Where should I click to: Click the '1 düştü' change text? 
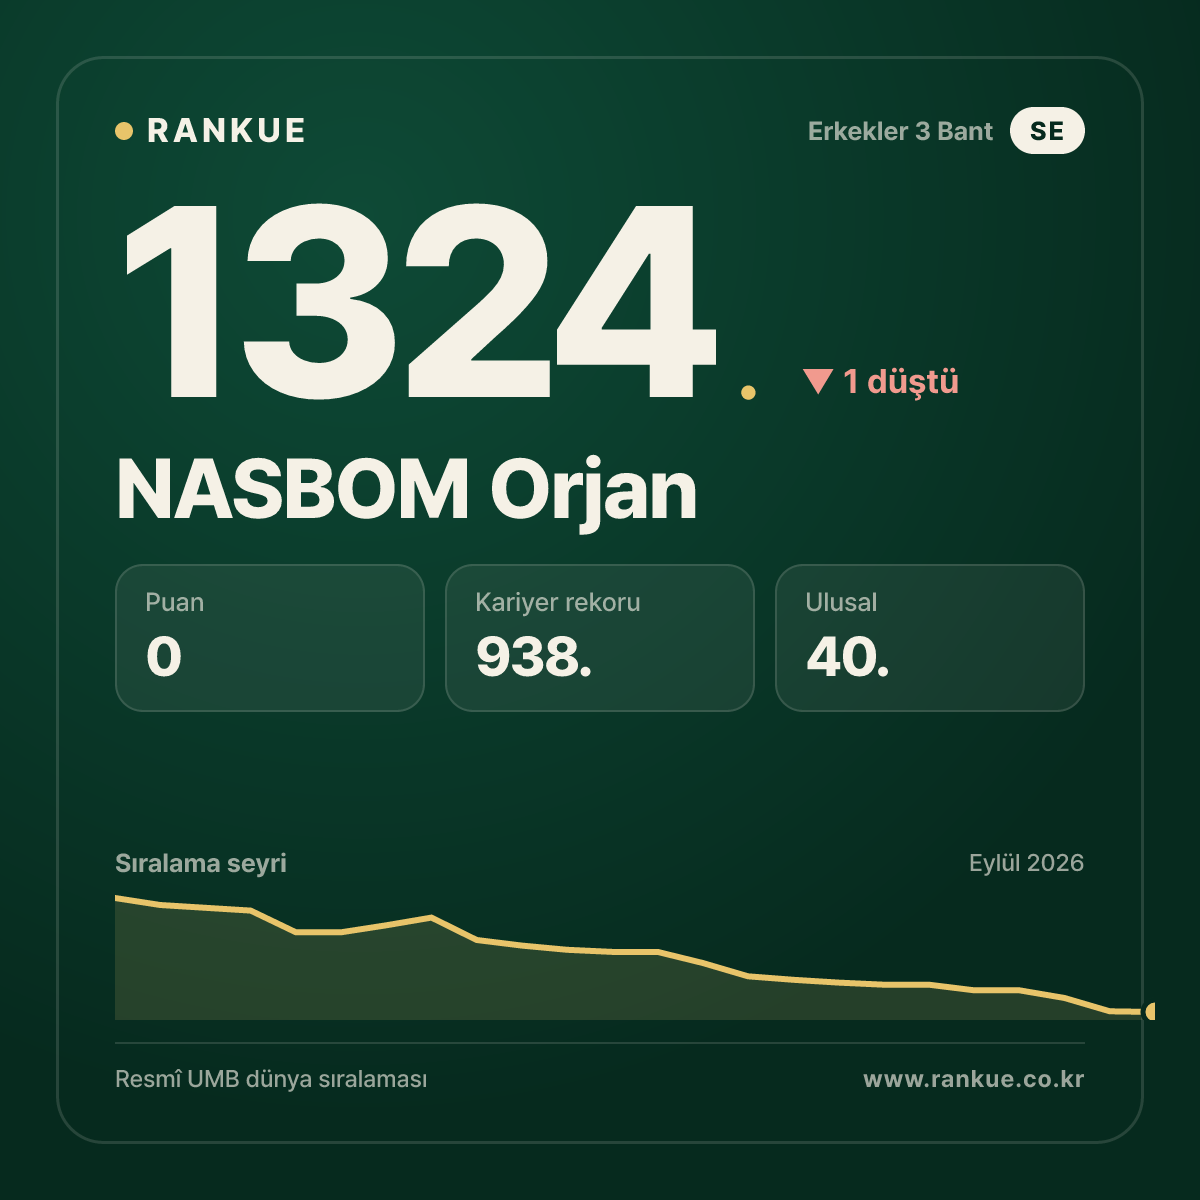pyautogui.click(x=901, y=381)
